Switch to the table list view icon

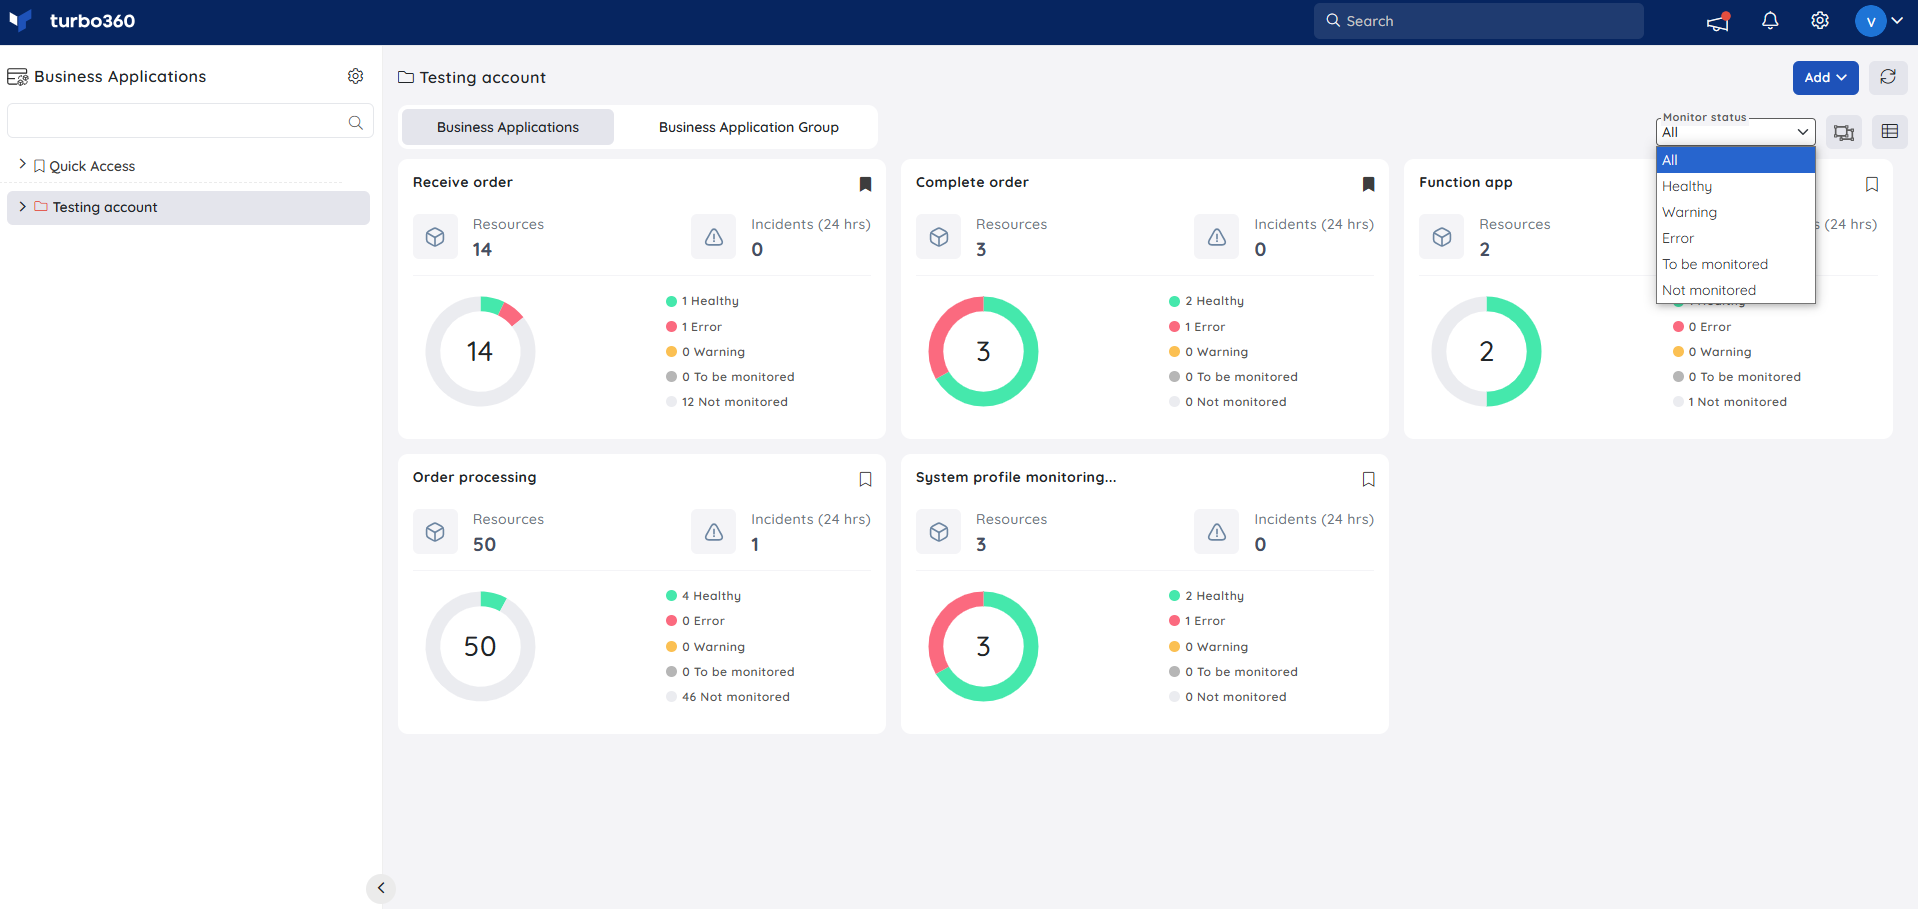click(1890, 132)
